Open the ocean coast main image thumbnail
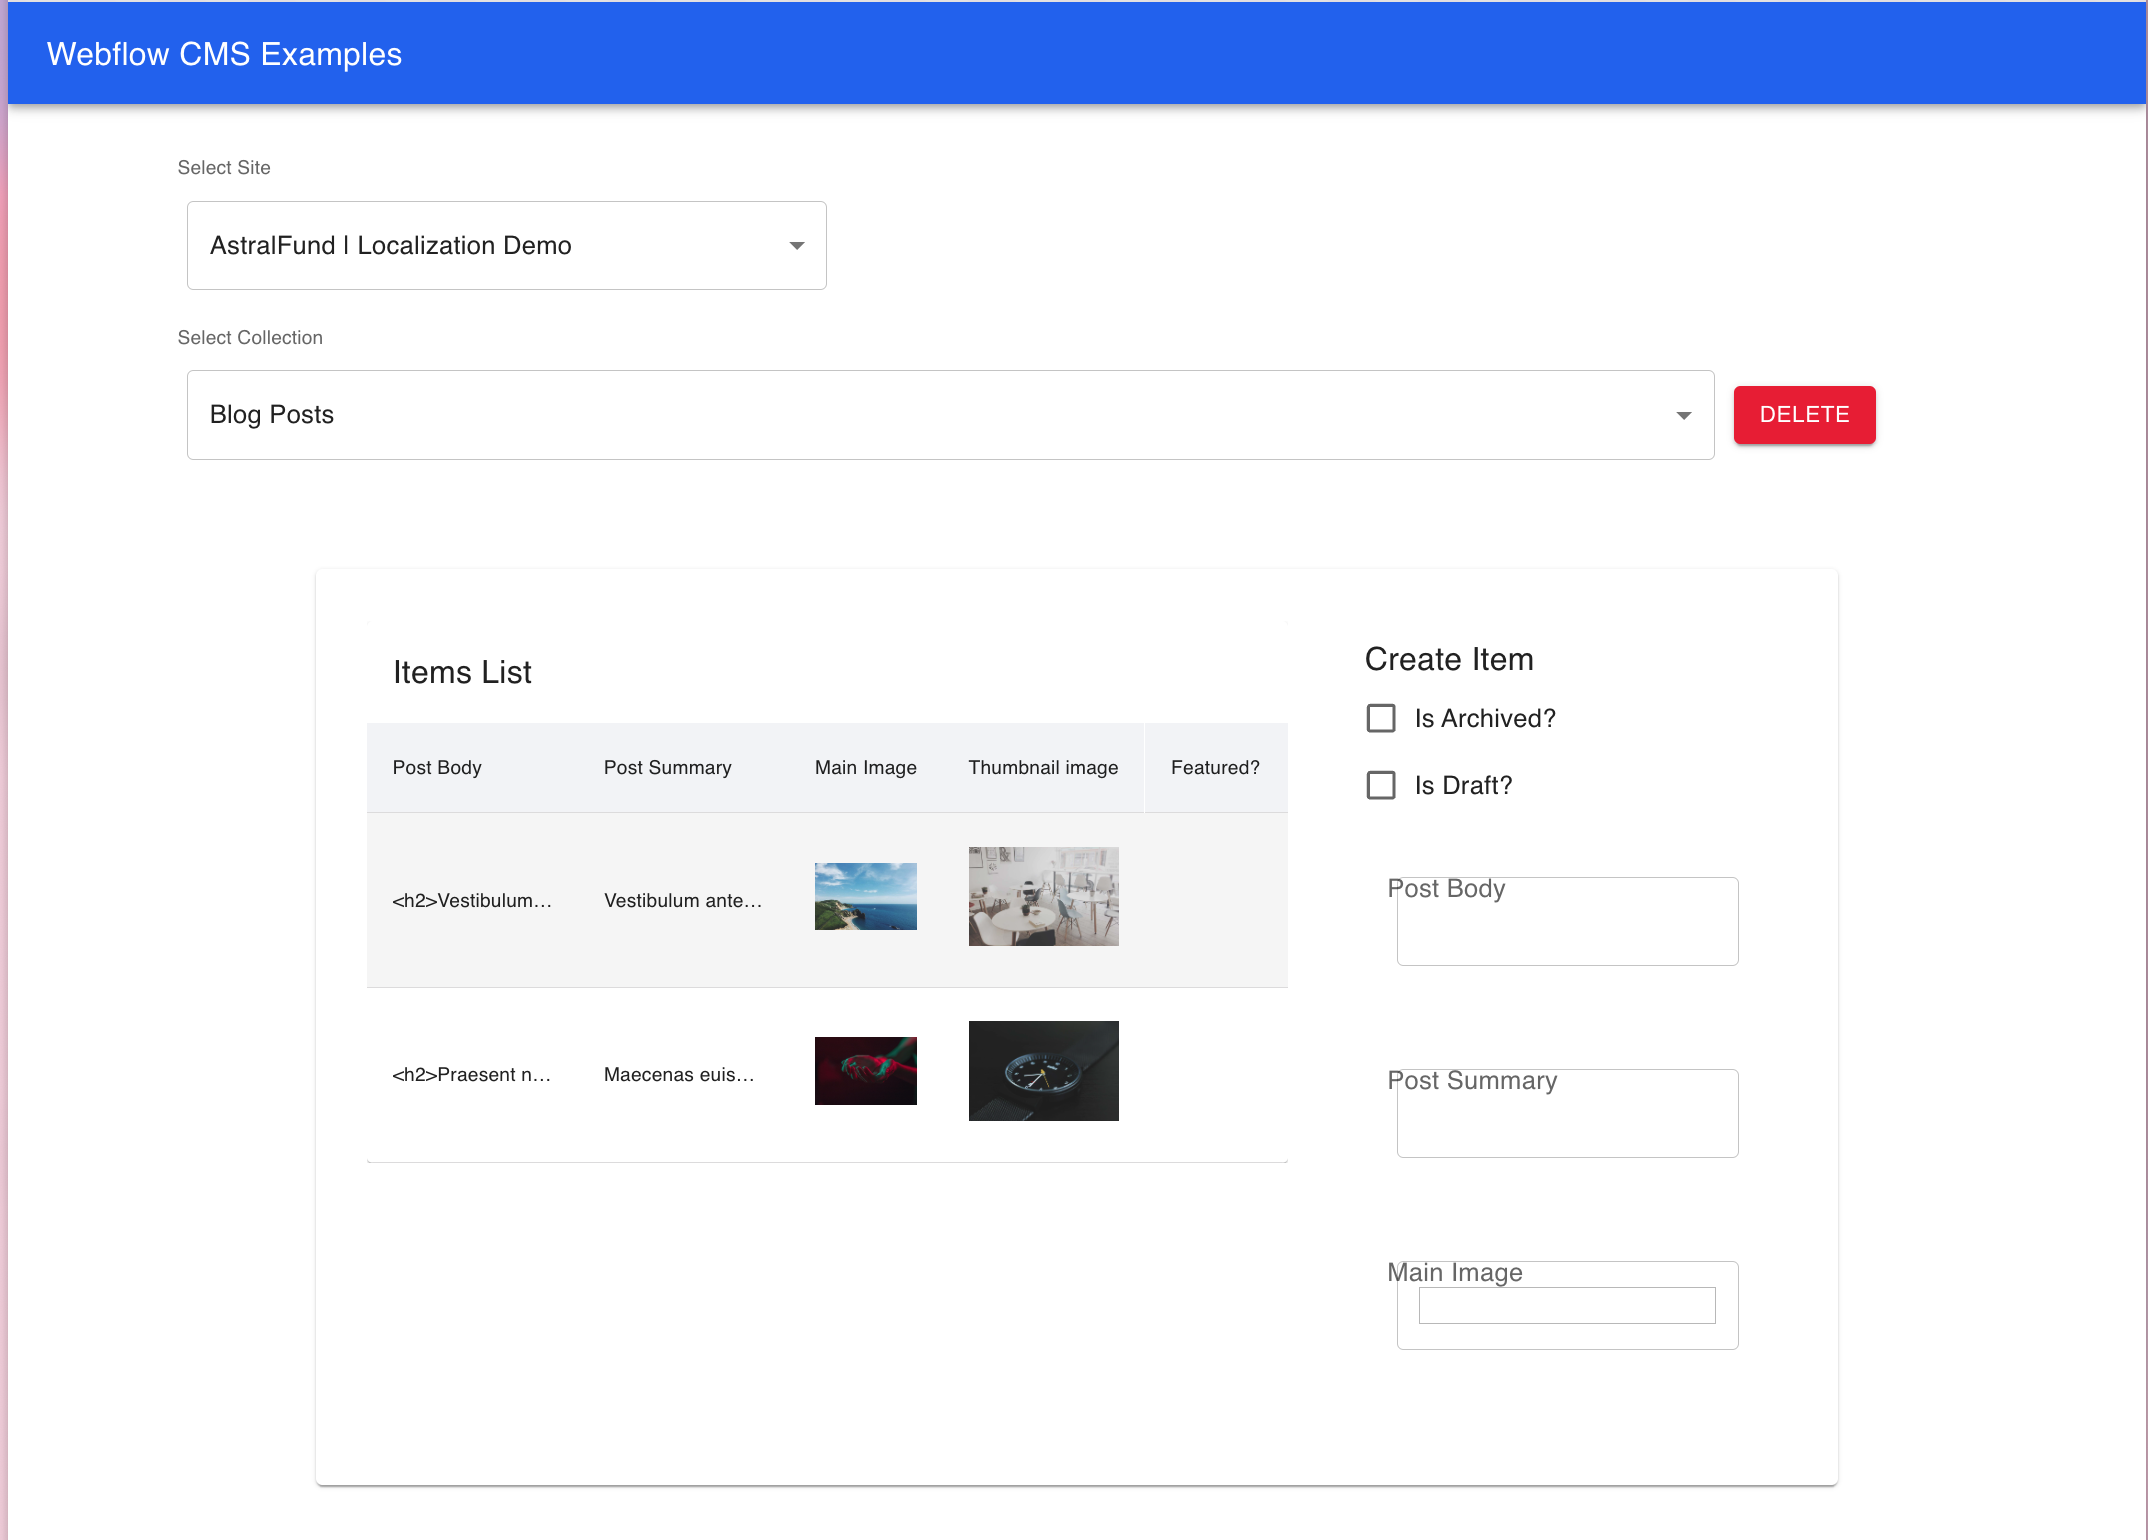This screenshot has height=1540, width=2148. click(x=865, y=896)
